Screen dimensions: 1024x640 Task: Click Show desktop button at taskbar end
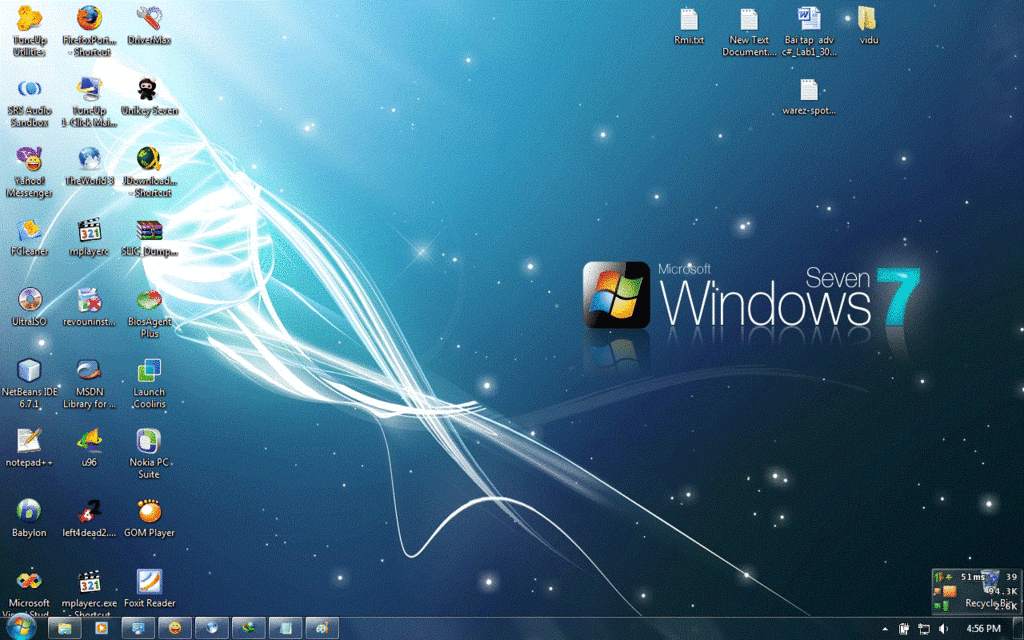coord(1019,629)
